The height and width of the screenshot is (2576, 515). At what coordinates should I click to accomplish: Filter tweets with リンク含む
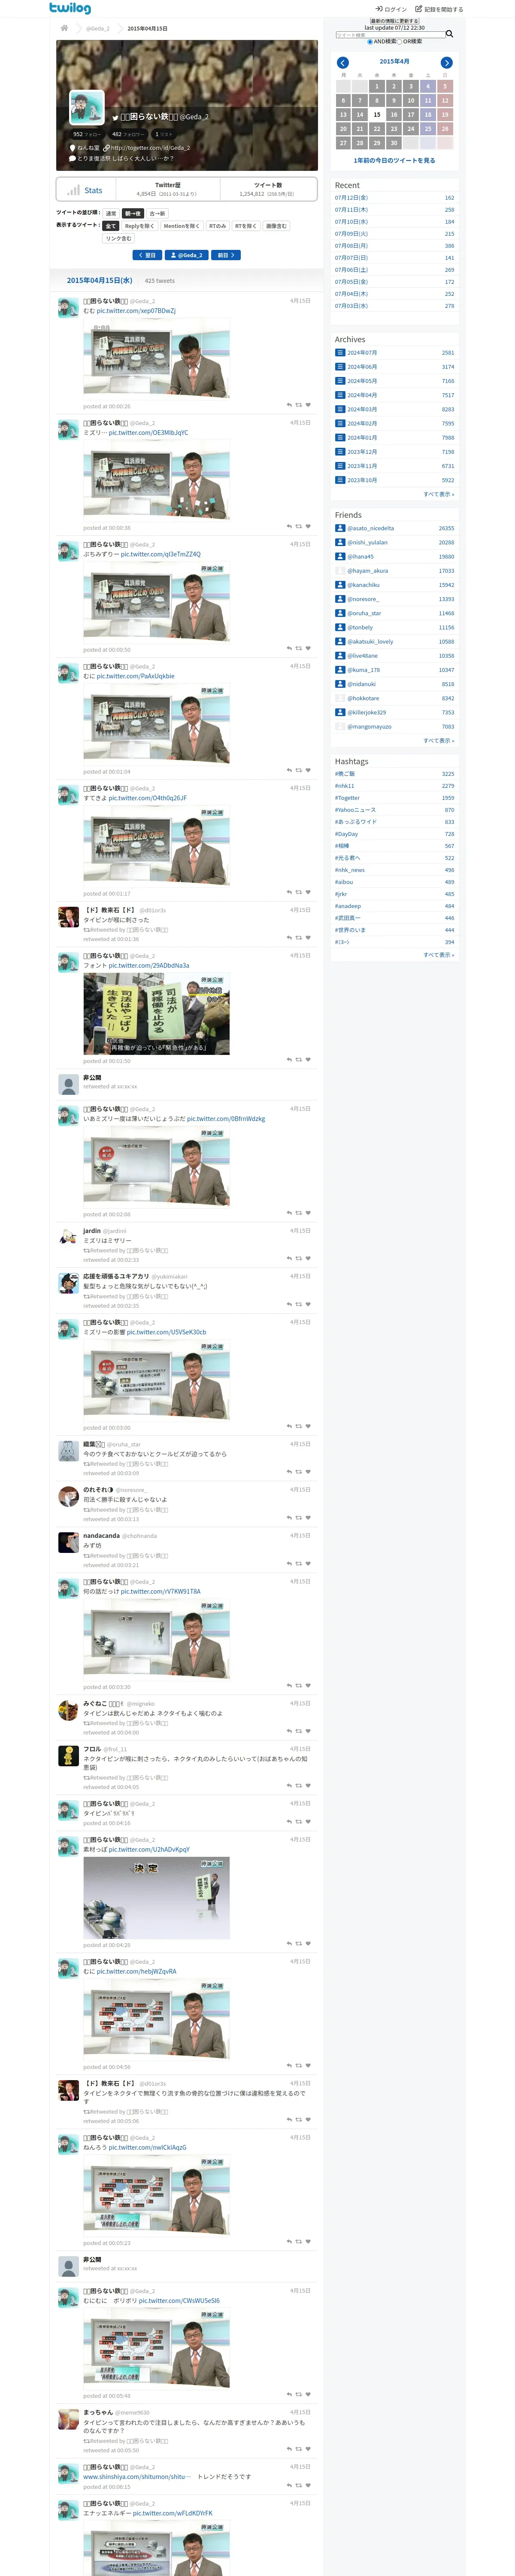pyautogui.click(x=118, y=239)
